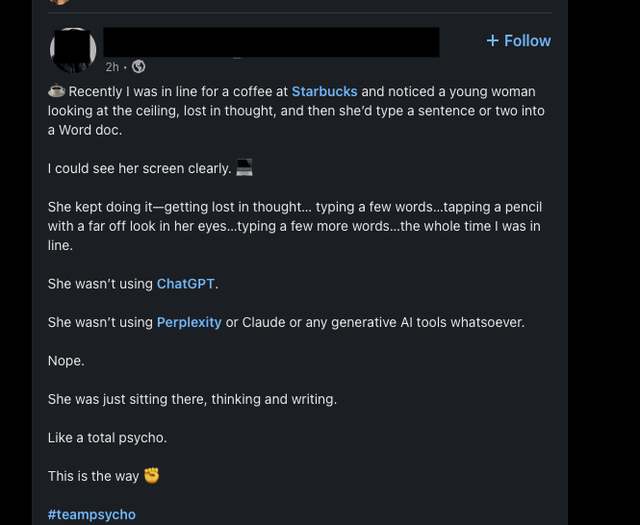Click the 'thinking and writing' sentence
The image size is (640, 525).
[192, 399]
